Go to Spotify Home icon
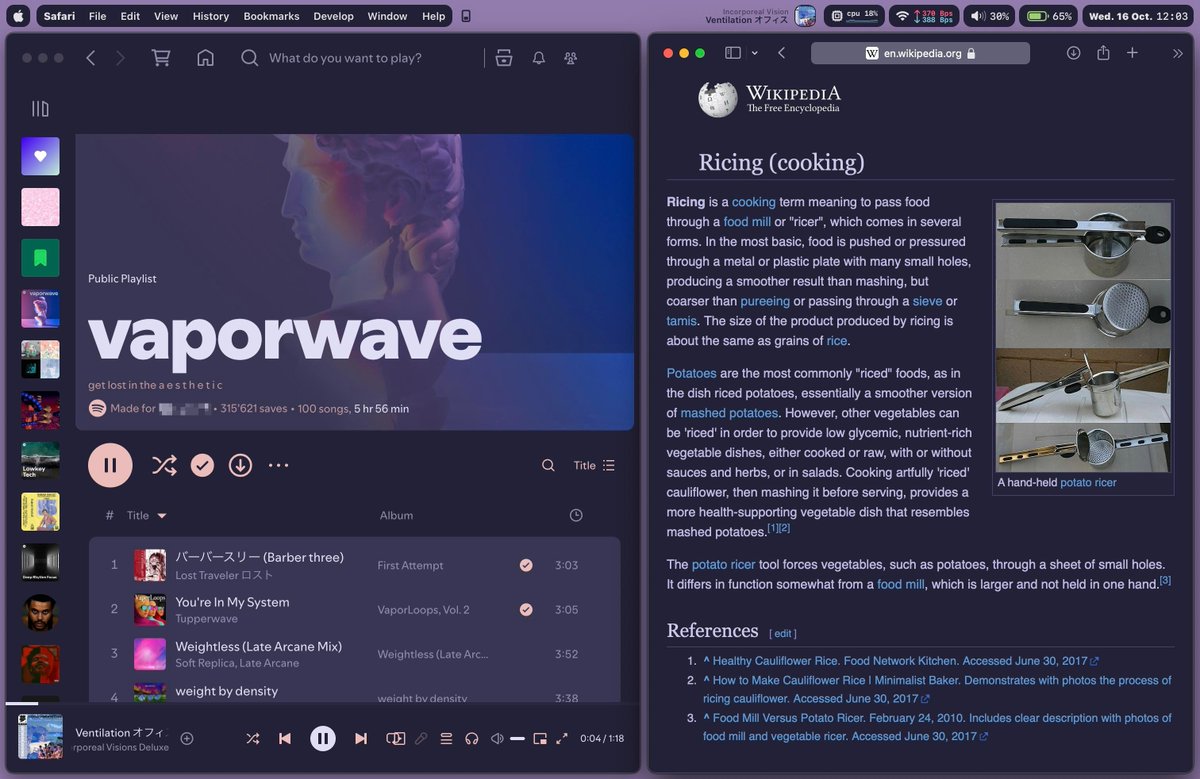This screenshot has height=779, width=1200. (205, 58)
